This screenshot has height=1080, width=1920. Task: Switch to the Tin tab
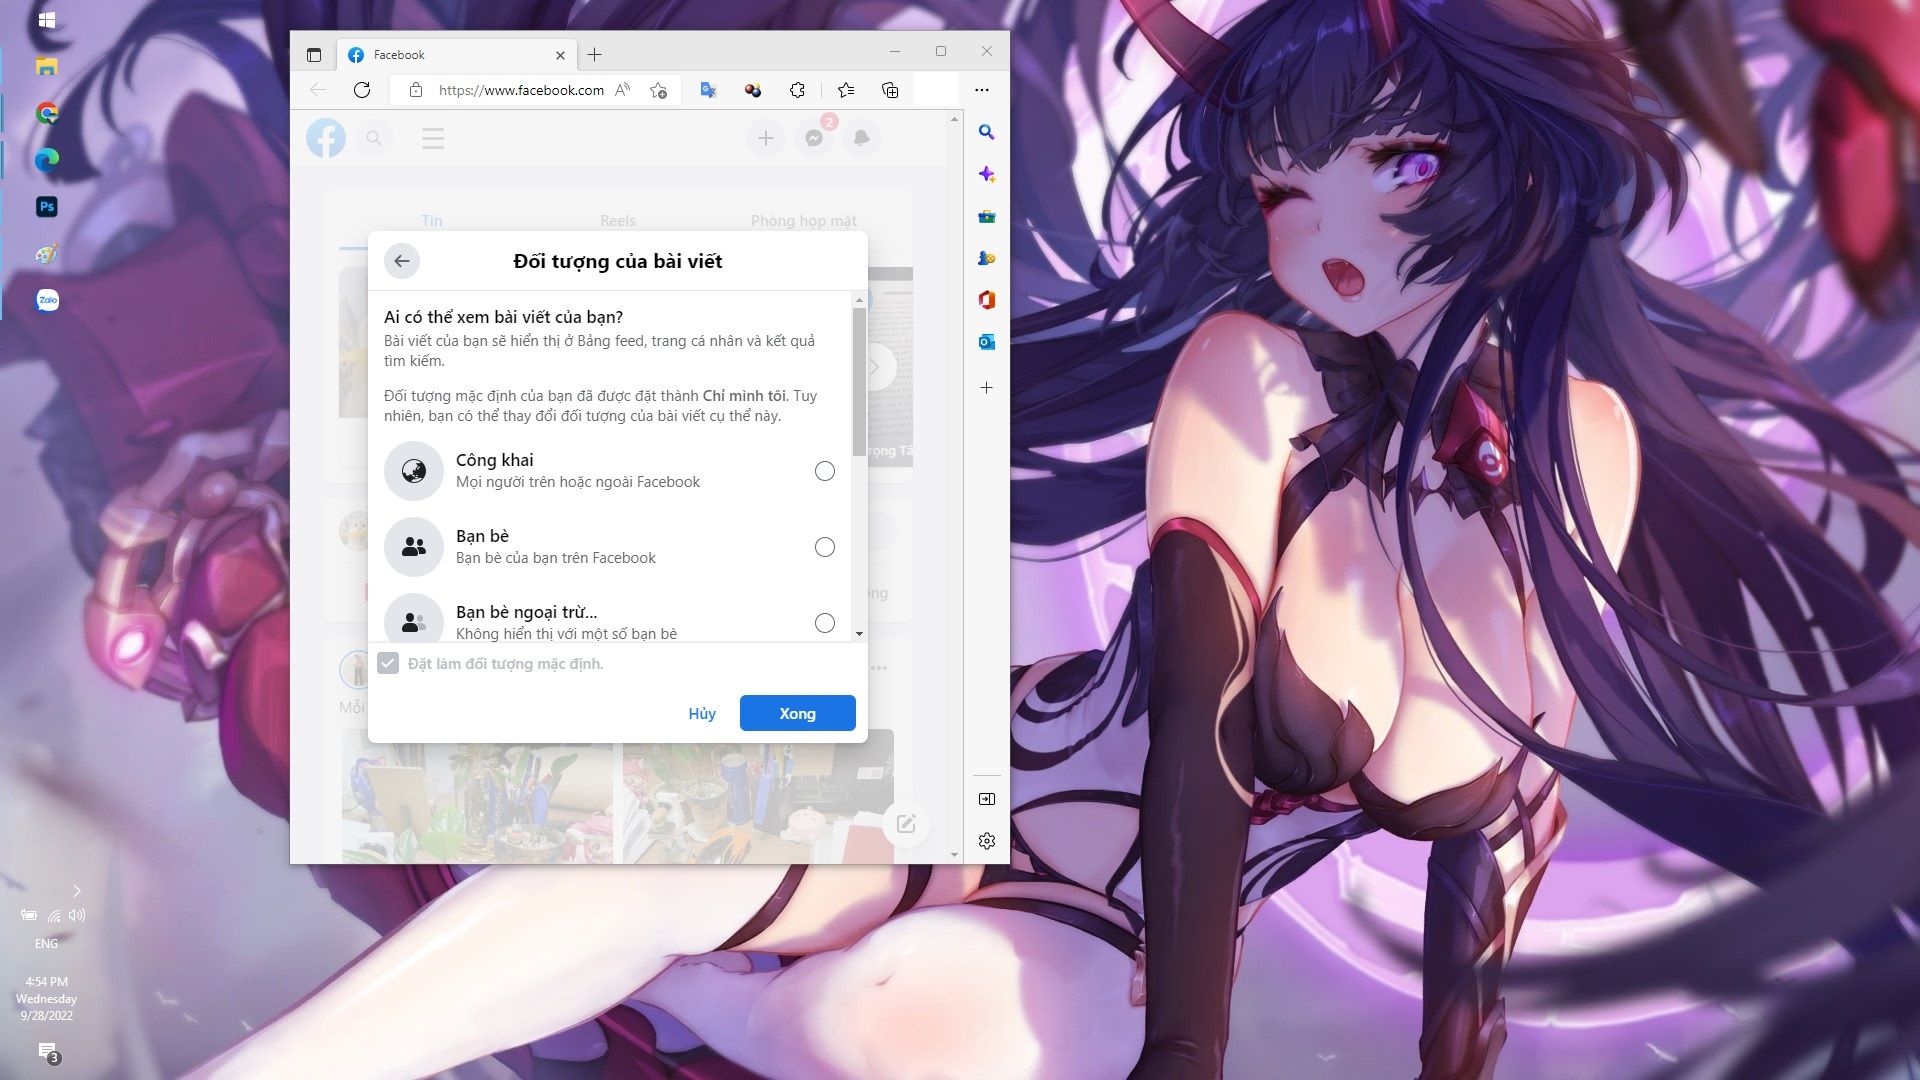point(432,220)
